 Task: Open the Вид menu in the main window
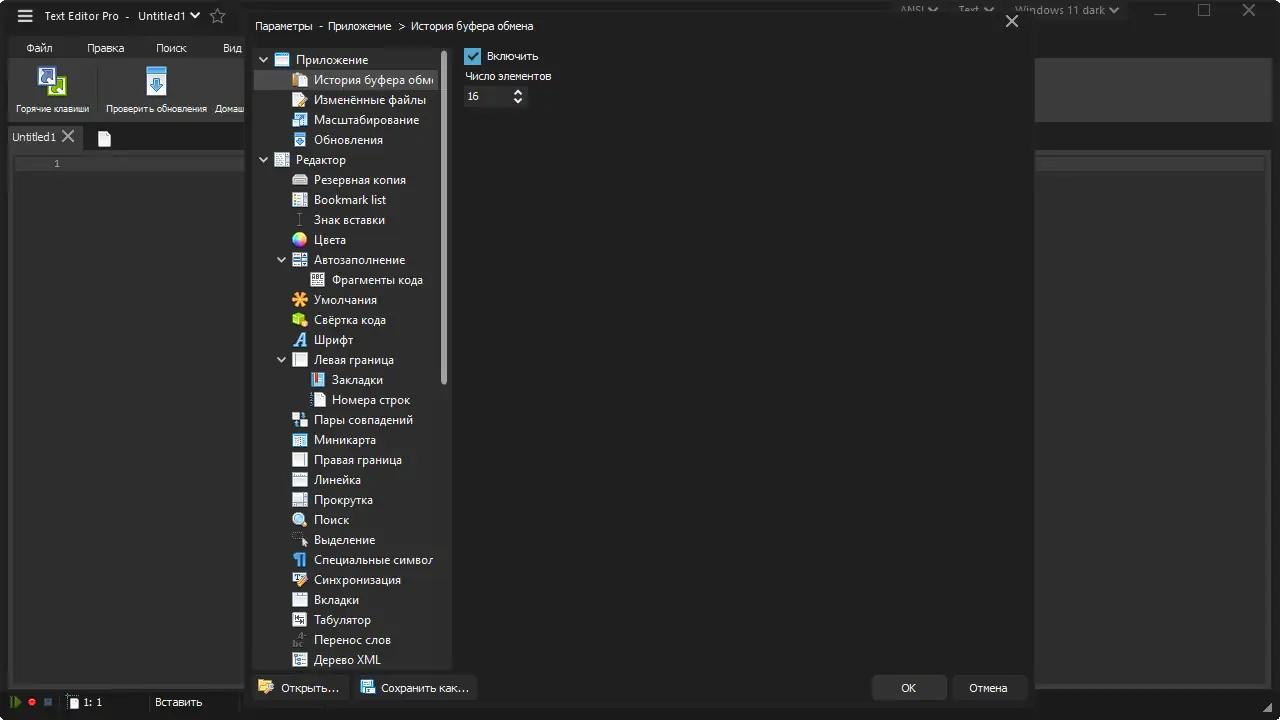pos(232,48)
